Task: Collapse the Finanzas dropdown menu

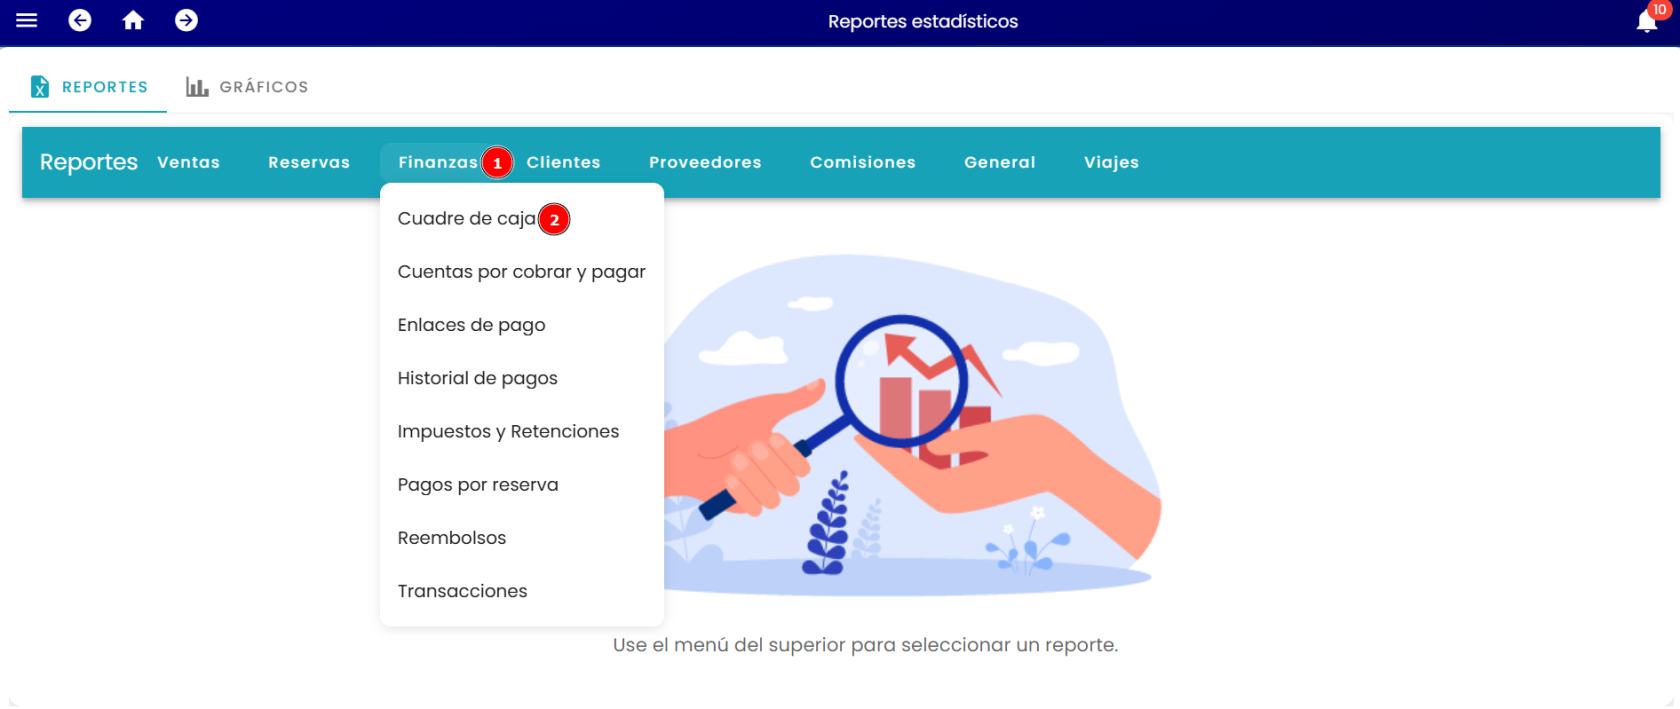Action: pos(438,162)
